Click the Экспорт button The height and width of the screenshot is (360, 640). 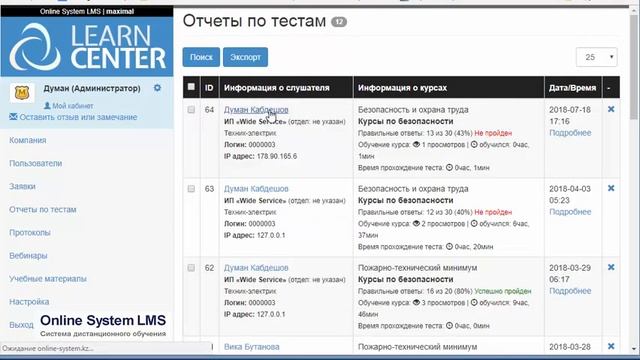point(245,57)
